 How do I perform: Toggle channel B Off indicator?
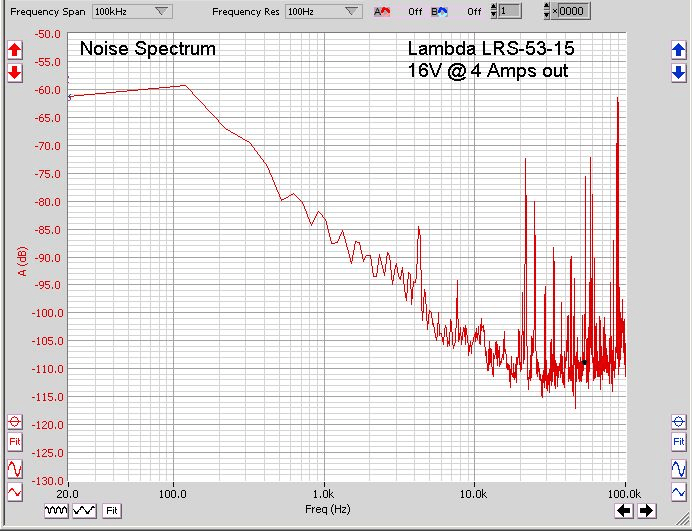(474, 12)
